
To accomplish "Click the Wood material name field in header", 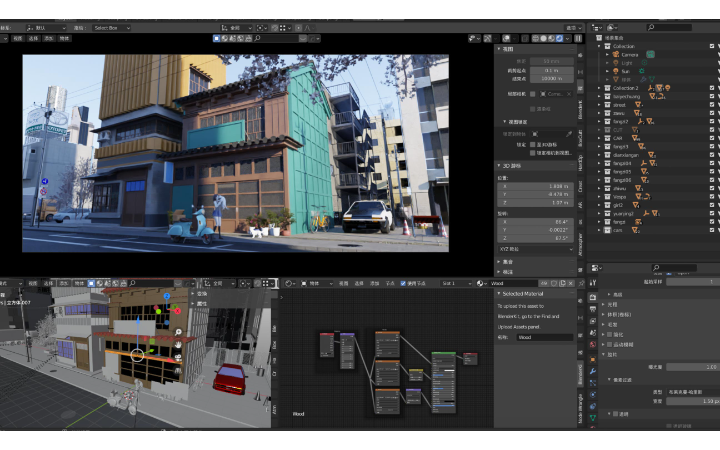I will click(513, 283).
